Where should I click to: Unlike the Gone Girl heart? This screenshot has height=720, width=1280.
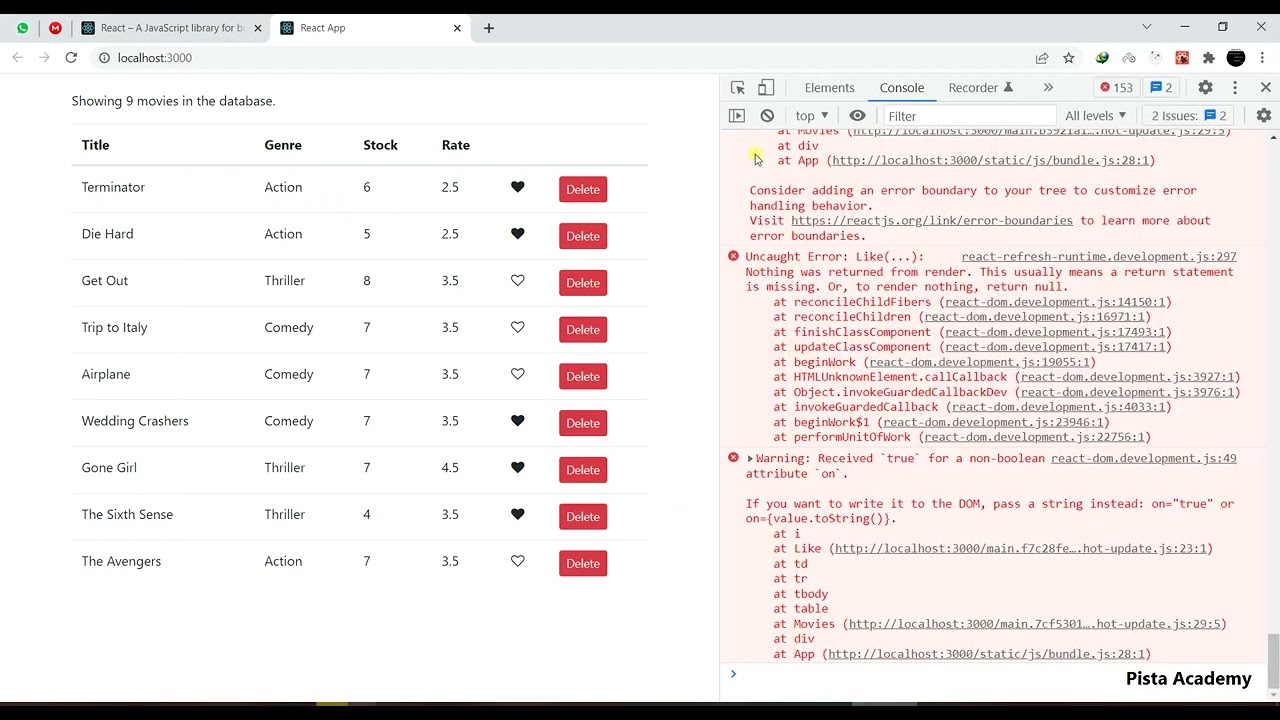point(517,468)
